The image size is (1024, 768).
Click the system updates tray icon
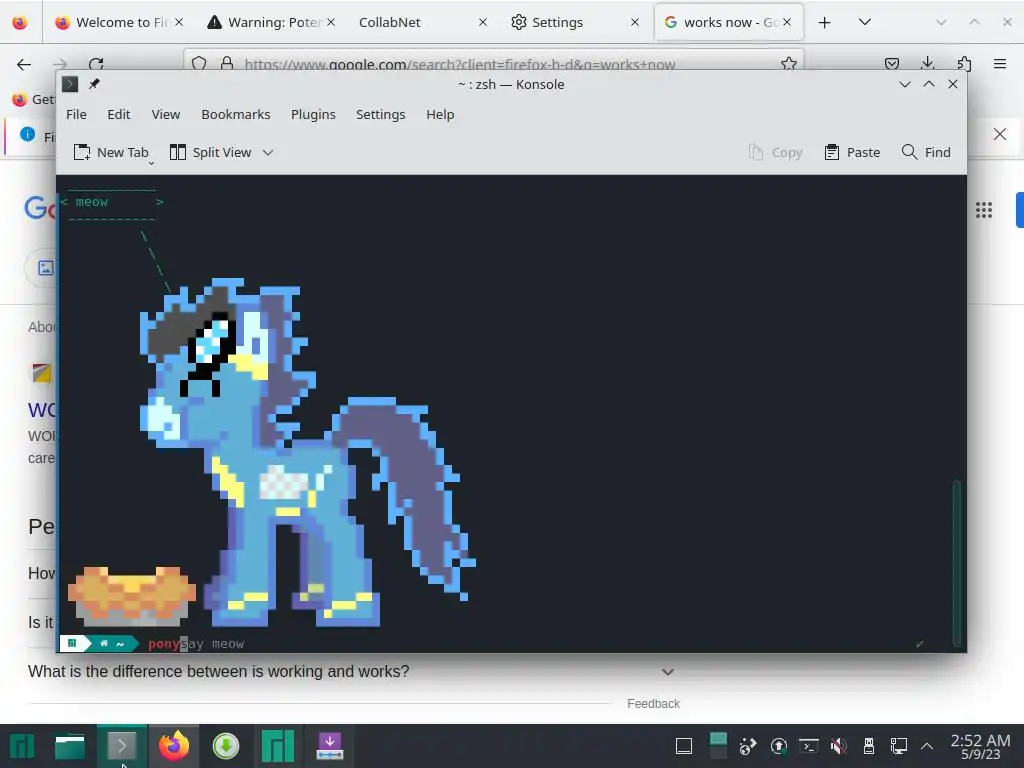(x=778, y=746)
